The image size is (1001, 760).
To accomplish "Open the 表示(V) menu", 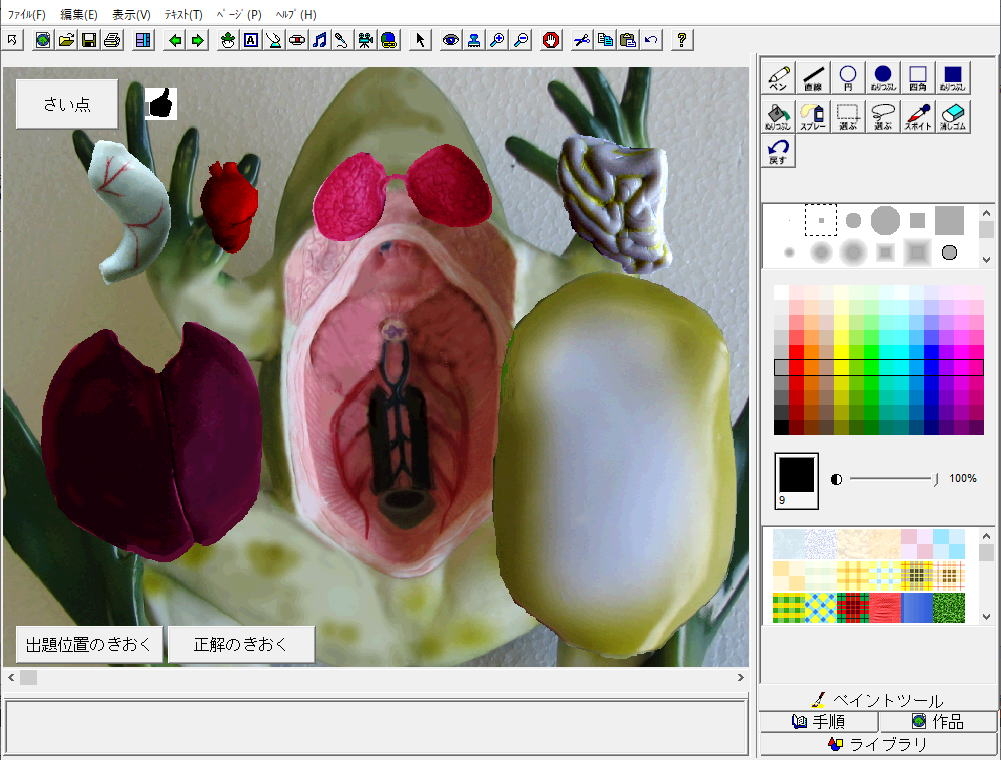I will pyautogui.click(x=131, y=15).
